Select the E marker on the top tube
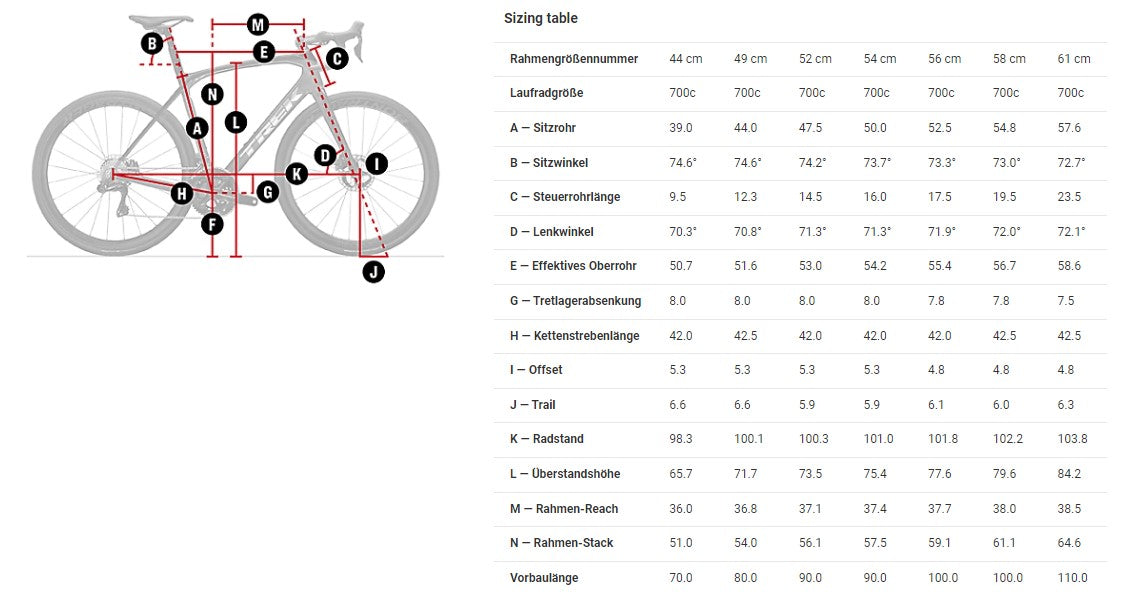1143x599 pixels. click(x=264, y=52)
